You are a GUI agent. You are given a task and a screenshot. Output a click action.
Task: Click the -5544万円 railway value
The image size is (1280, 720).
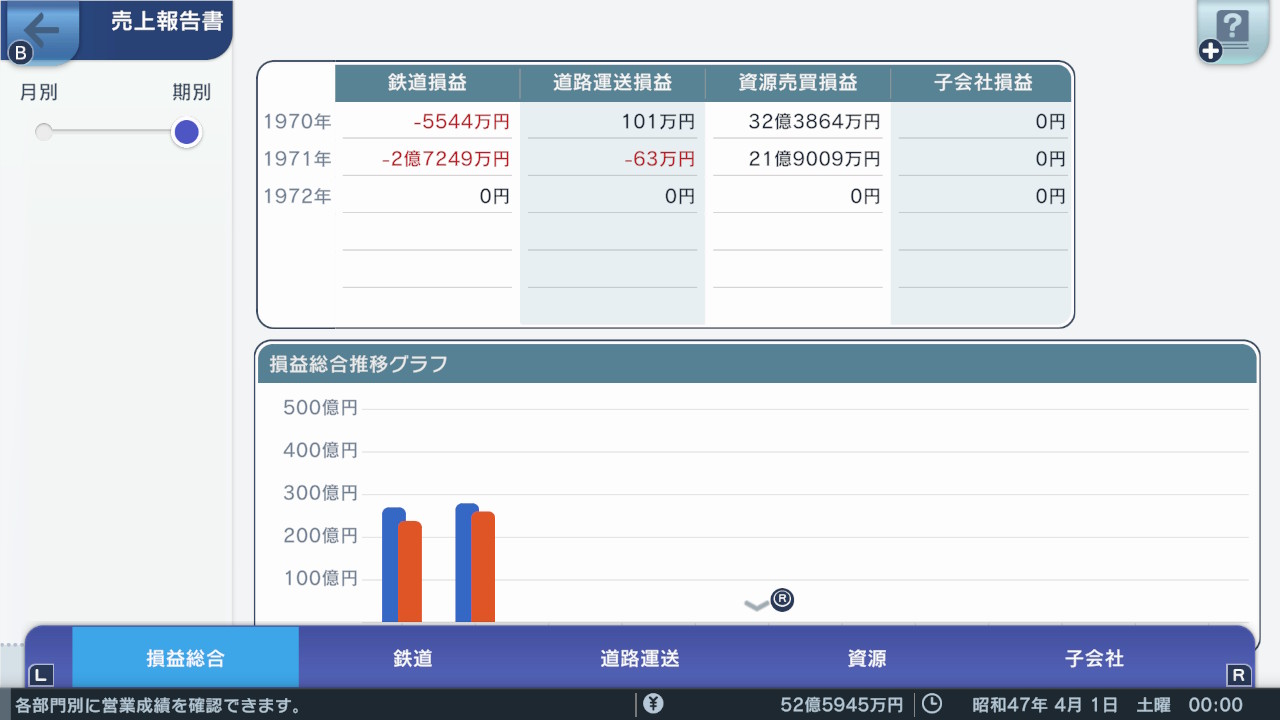coord(461,122)
